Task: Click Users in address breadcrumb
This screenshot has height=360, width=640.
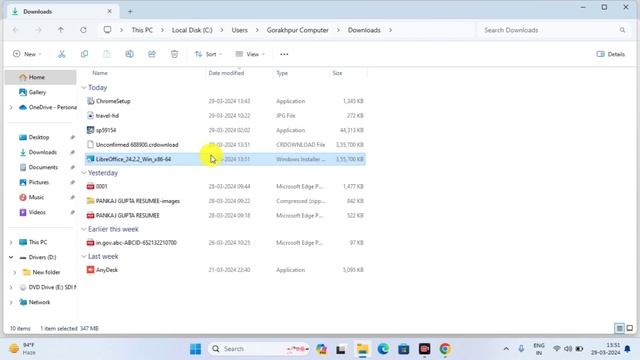Action: [x=240, y=30]
